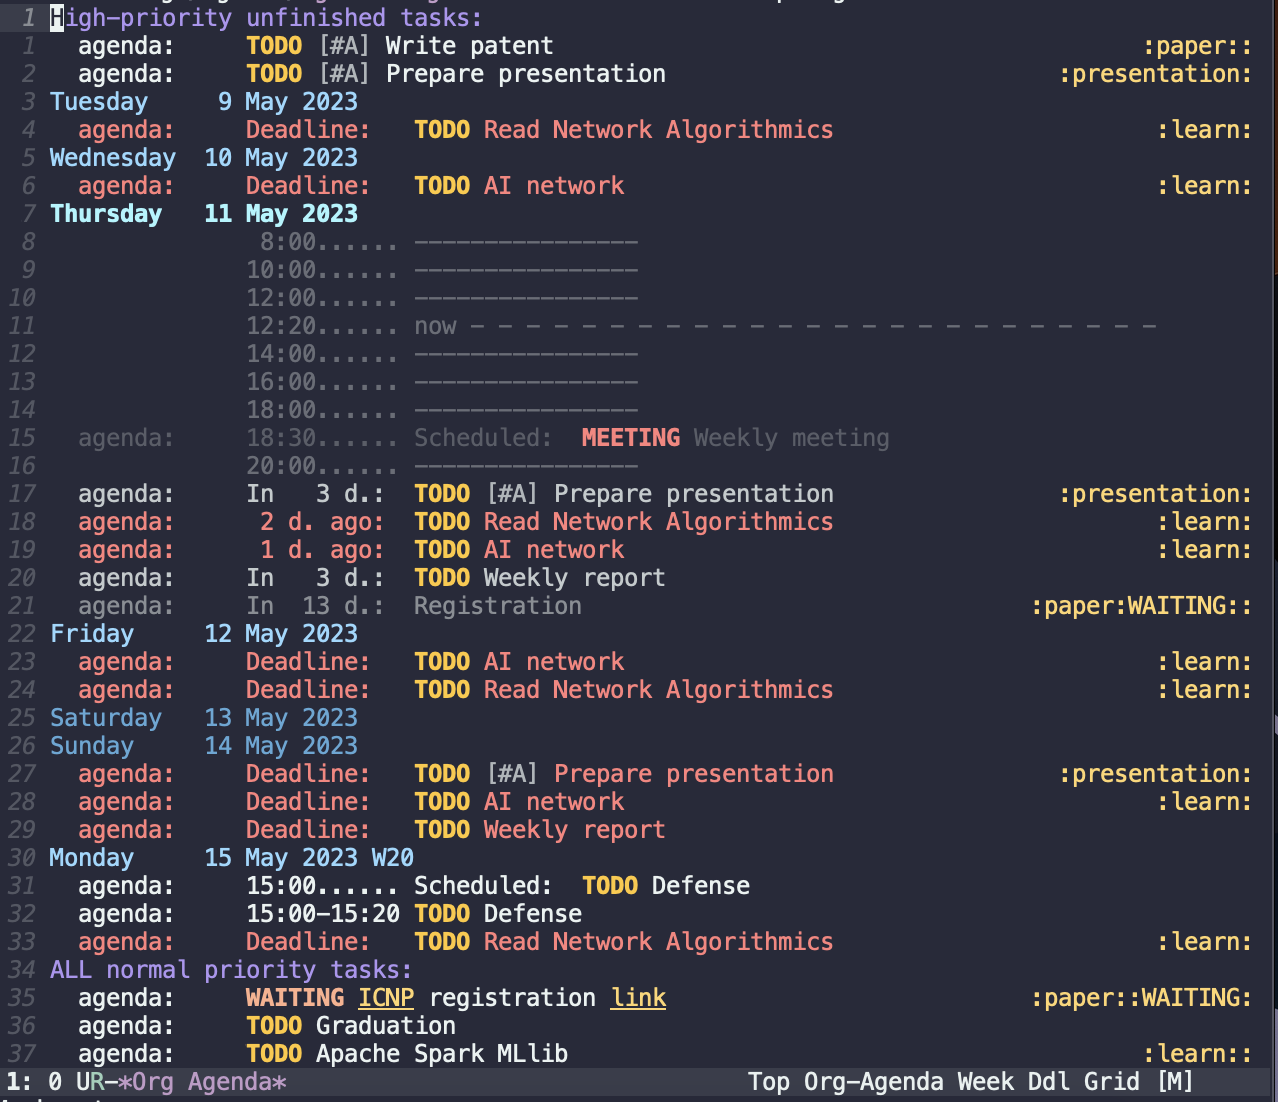Select the '1 d. ago: AI network' entry
This screenshot has height=1102, width=1278.
665,550
